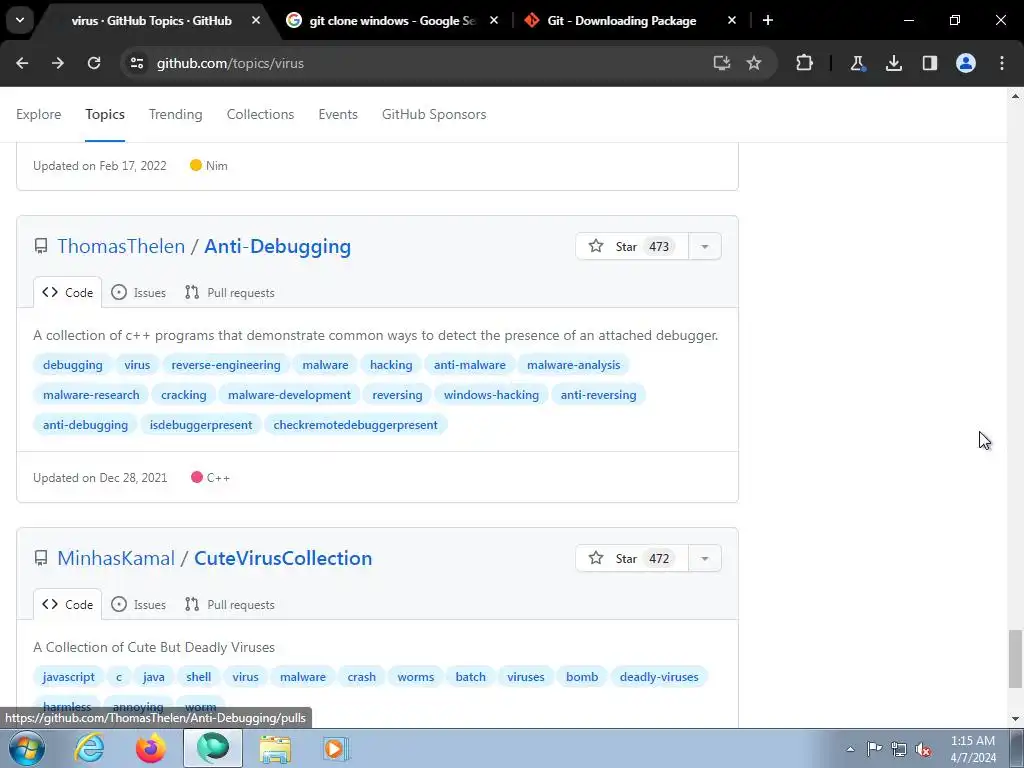The width and height of the screenshot is (1024, 768).
Task: Select Code tab of Anti-Debugging
Action: click(67, 293)
